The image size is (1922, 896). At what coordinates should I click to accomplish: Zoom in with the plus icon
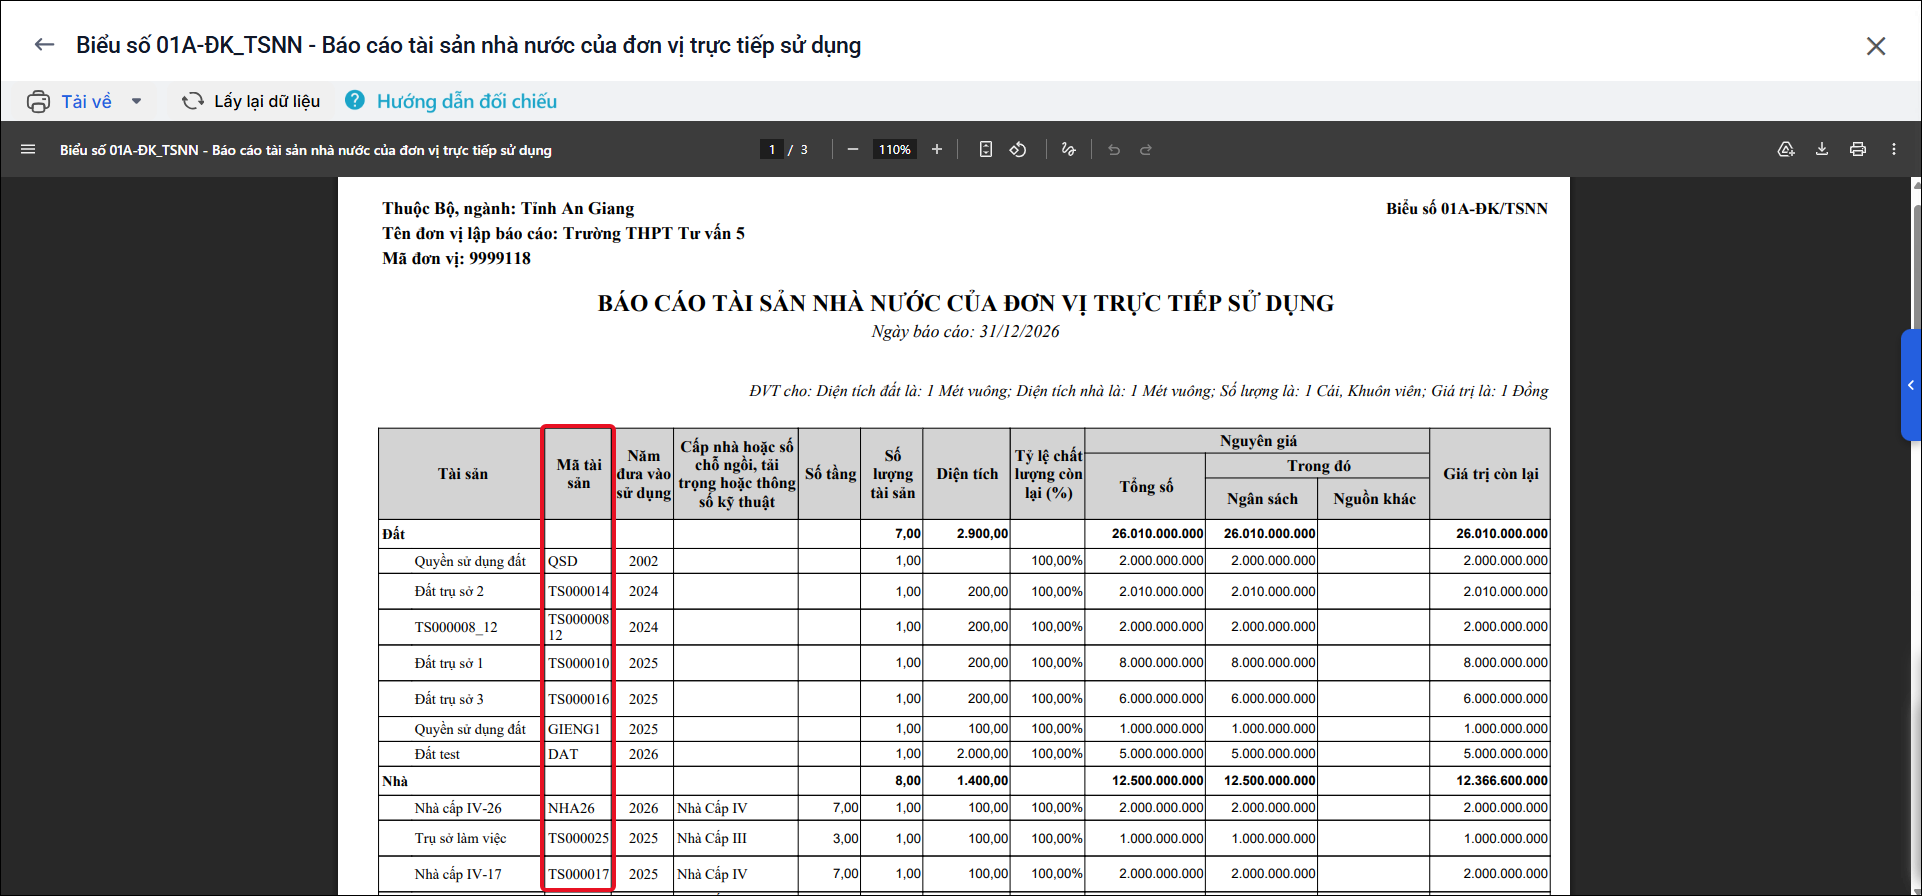point(937,149)
